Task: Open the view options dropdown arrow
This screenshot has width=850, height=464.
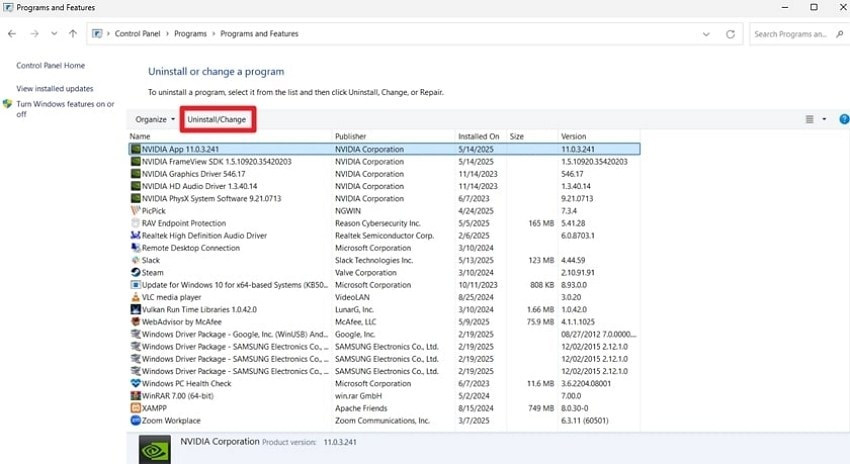Action: pos(824,119)
